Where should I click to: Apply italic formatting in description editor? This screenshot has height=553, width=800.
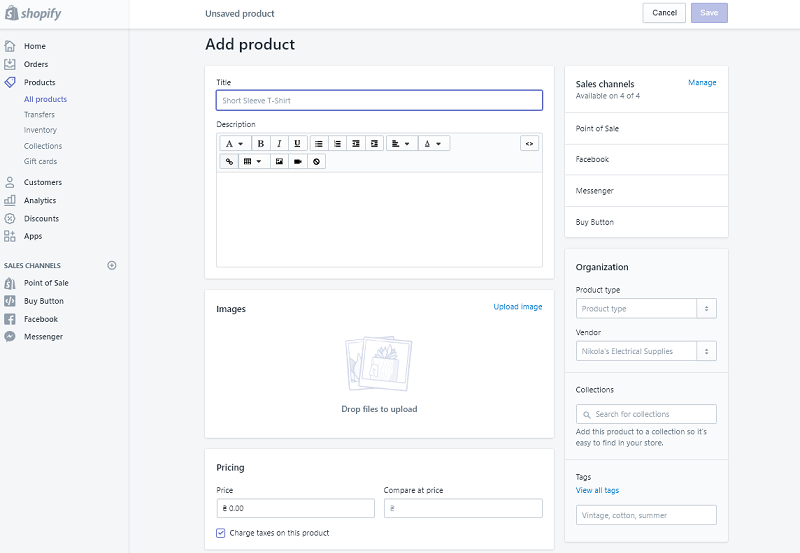[279, 144]
